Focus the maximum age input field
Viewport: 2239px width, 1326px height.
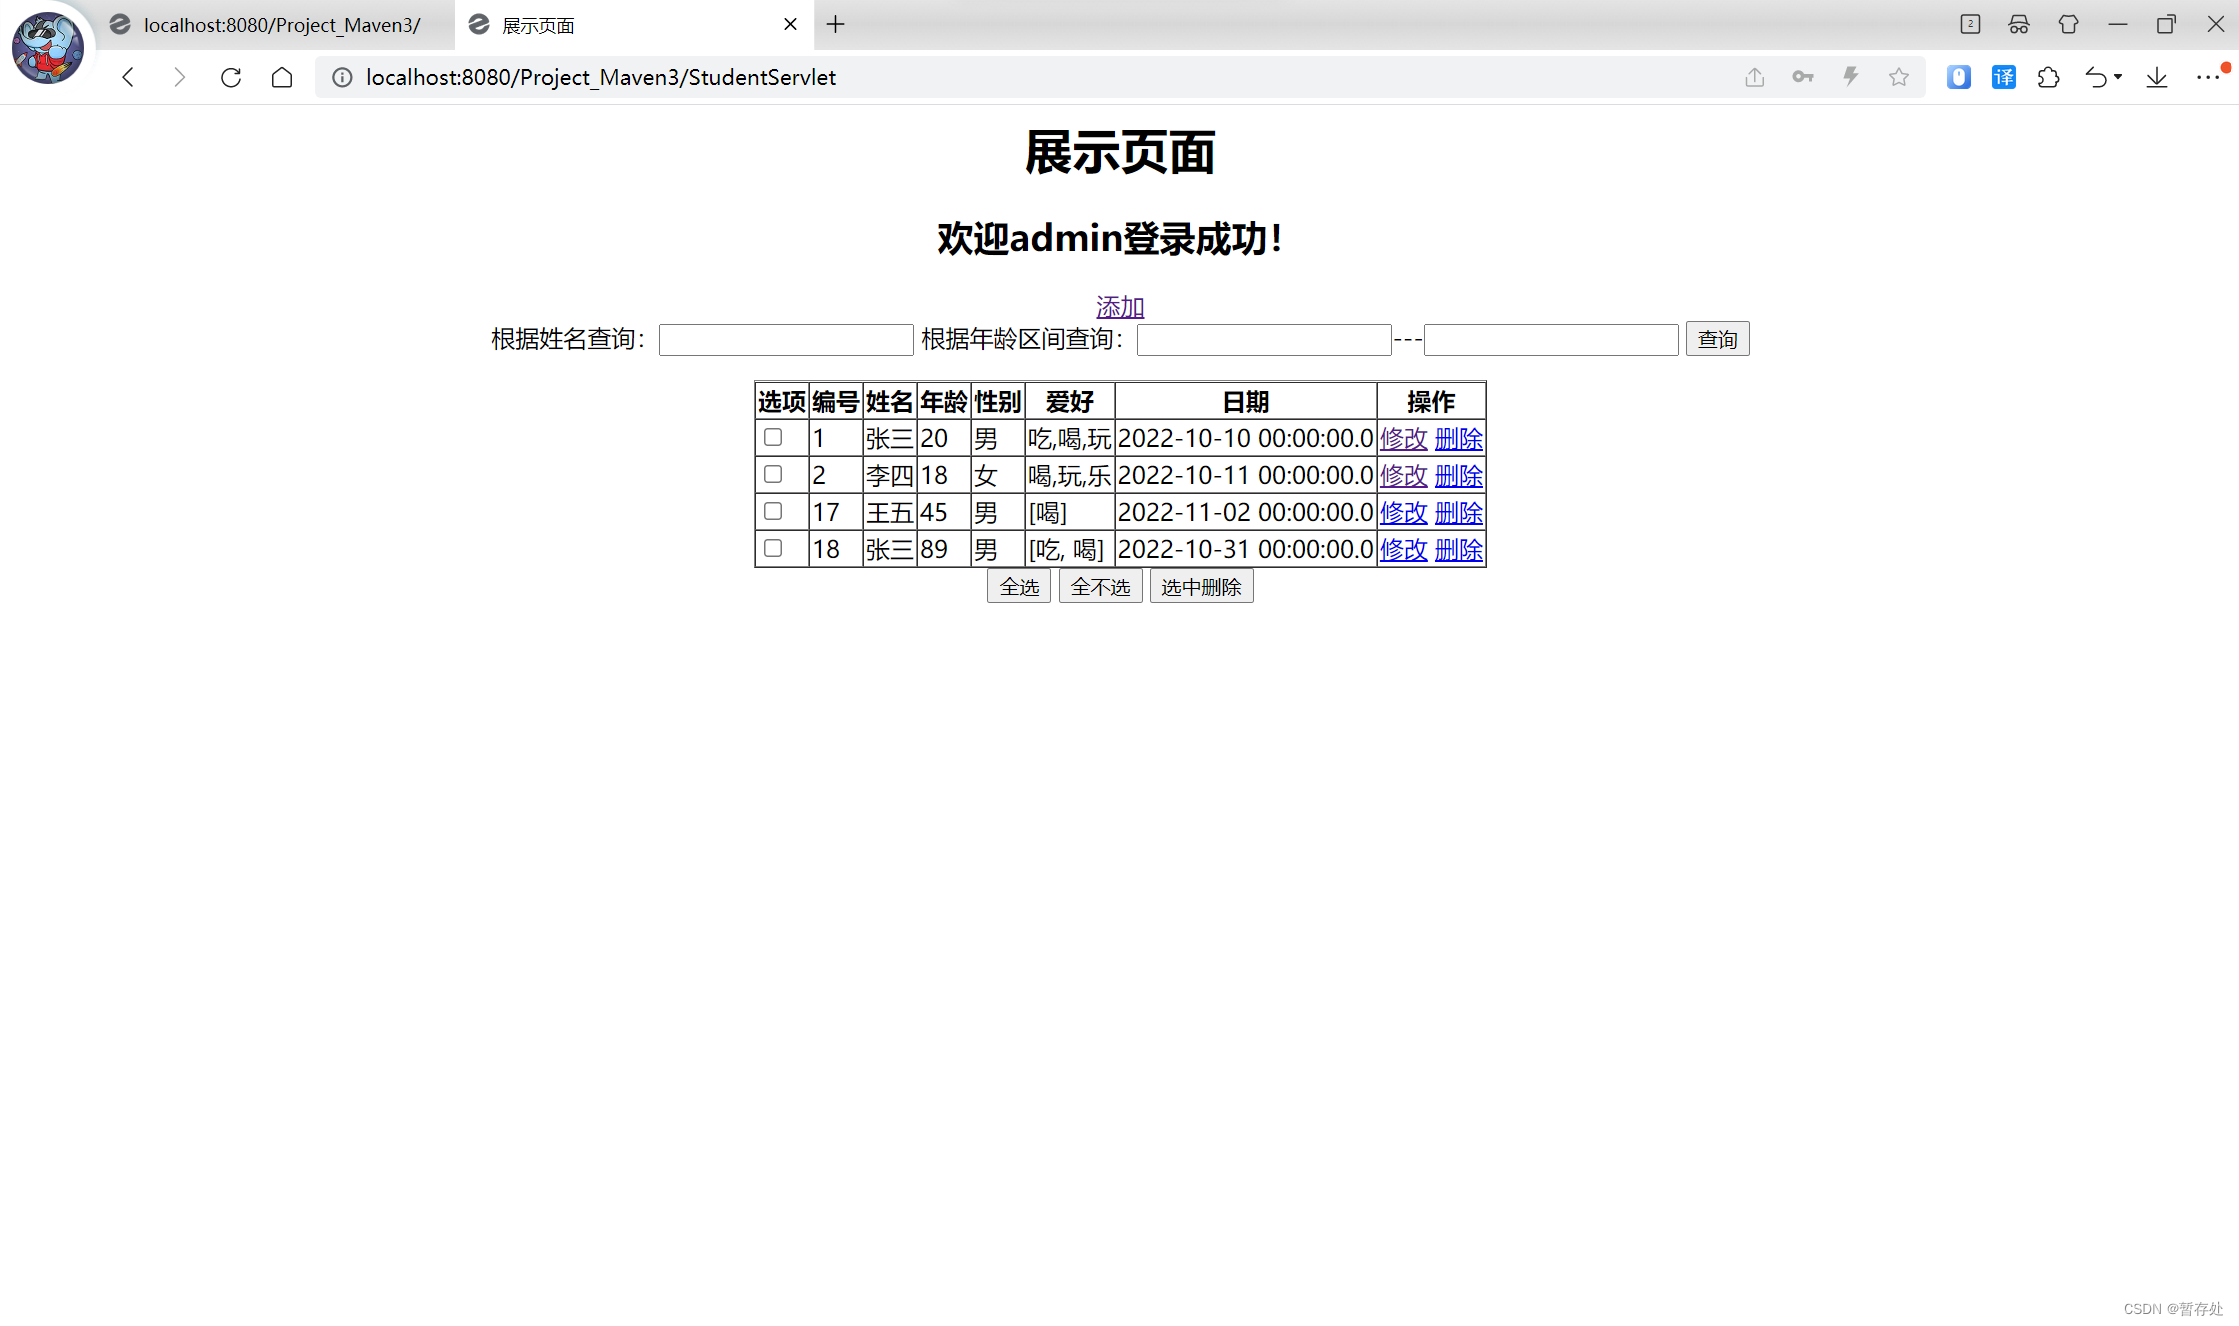pyautogui.click(x=1551, y=339)
